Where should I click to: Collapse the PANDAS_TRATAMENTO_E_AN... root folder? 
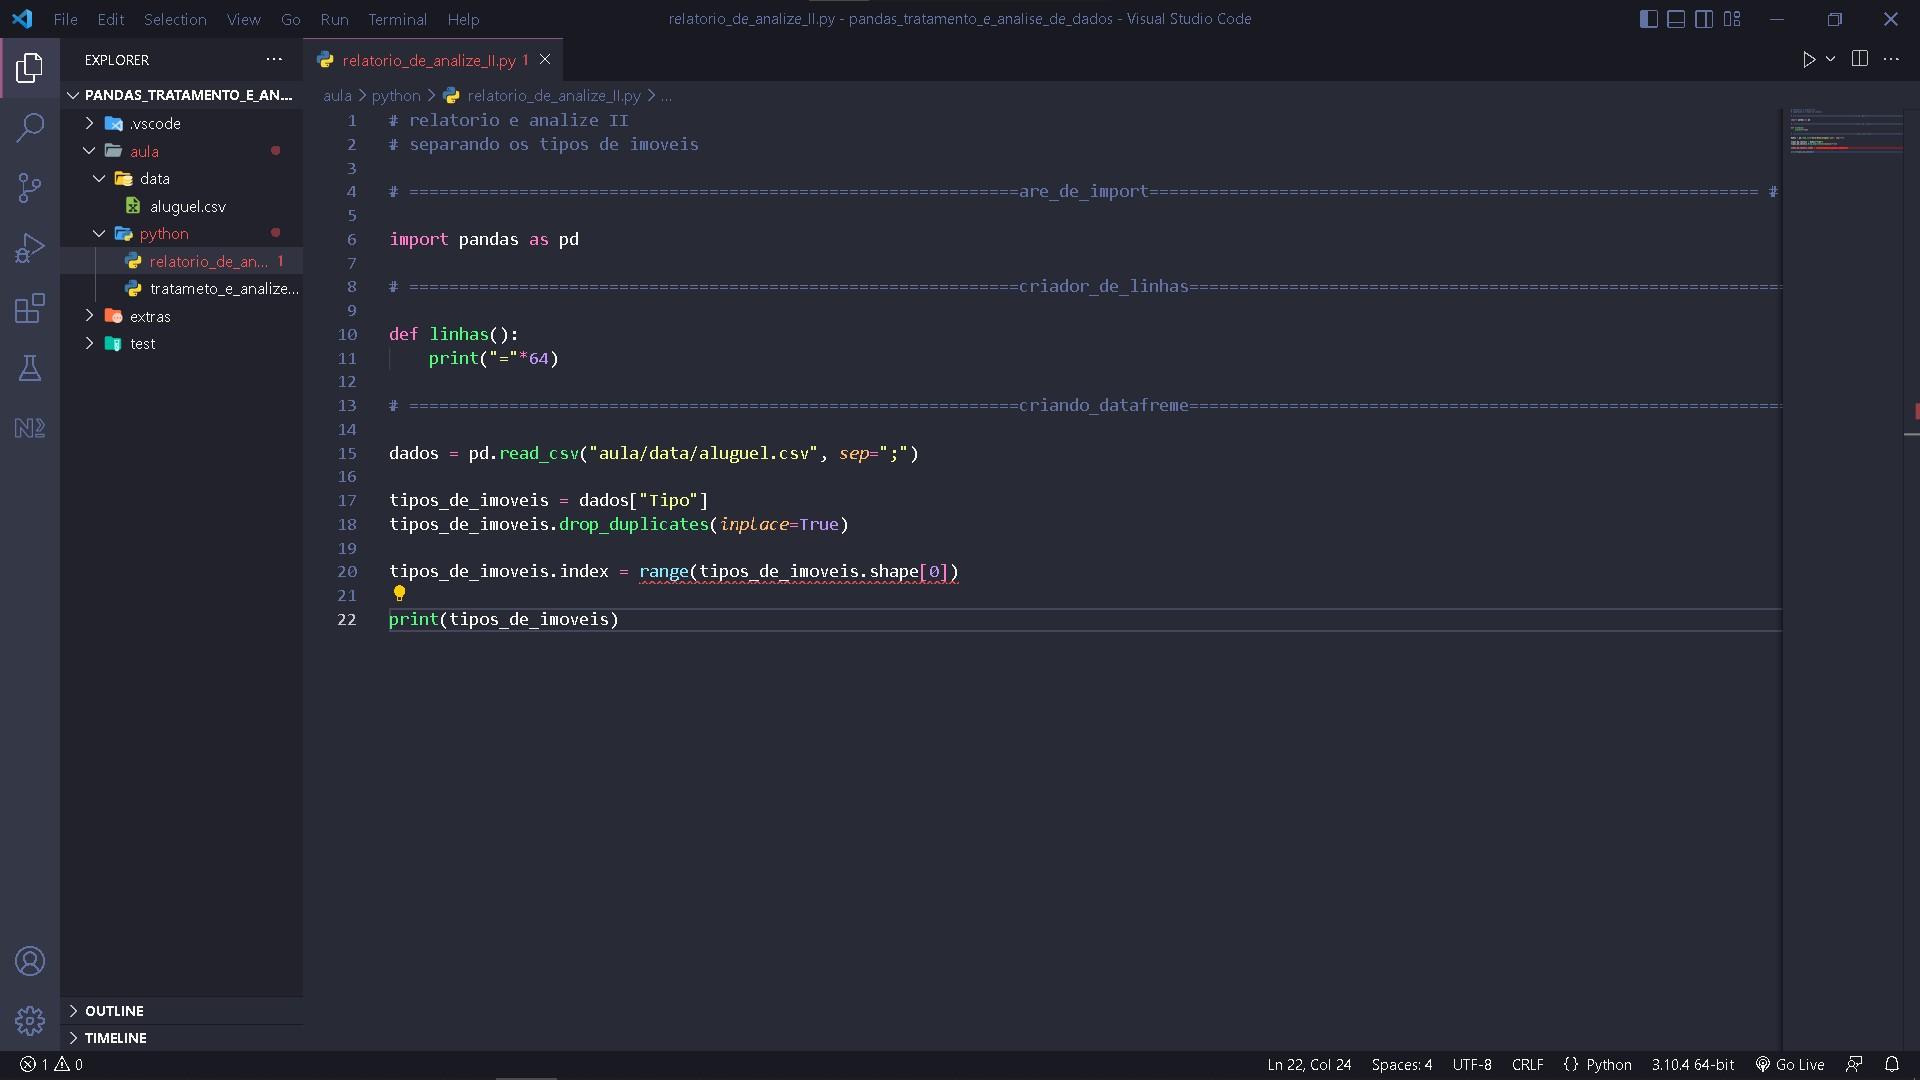[181, 95]
